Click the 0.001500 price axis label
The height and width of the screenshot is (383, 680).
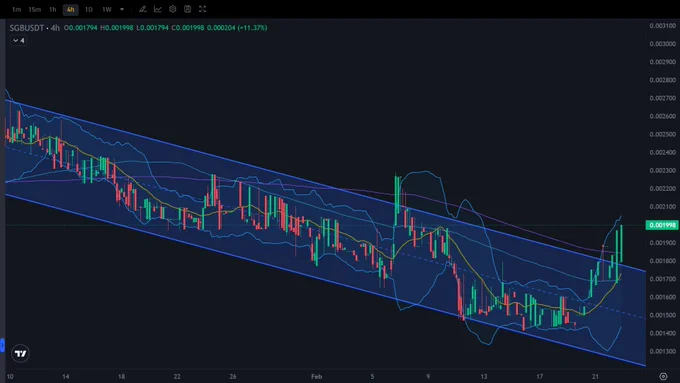663,315
